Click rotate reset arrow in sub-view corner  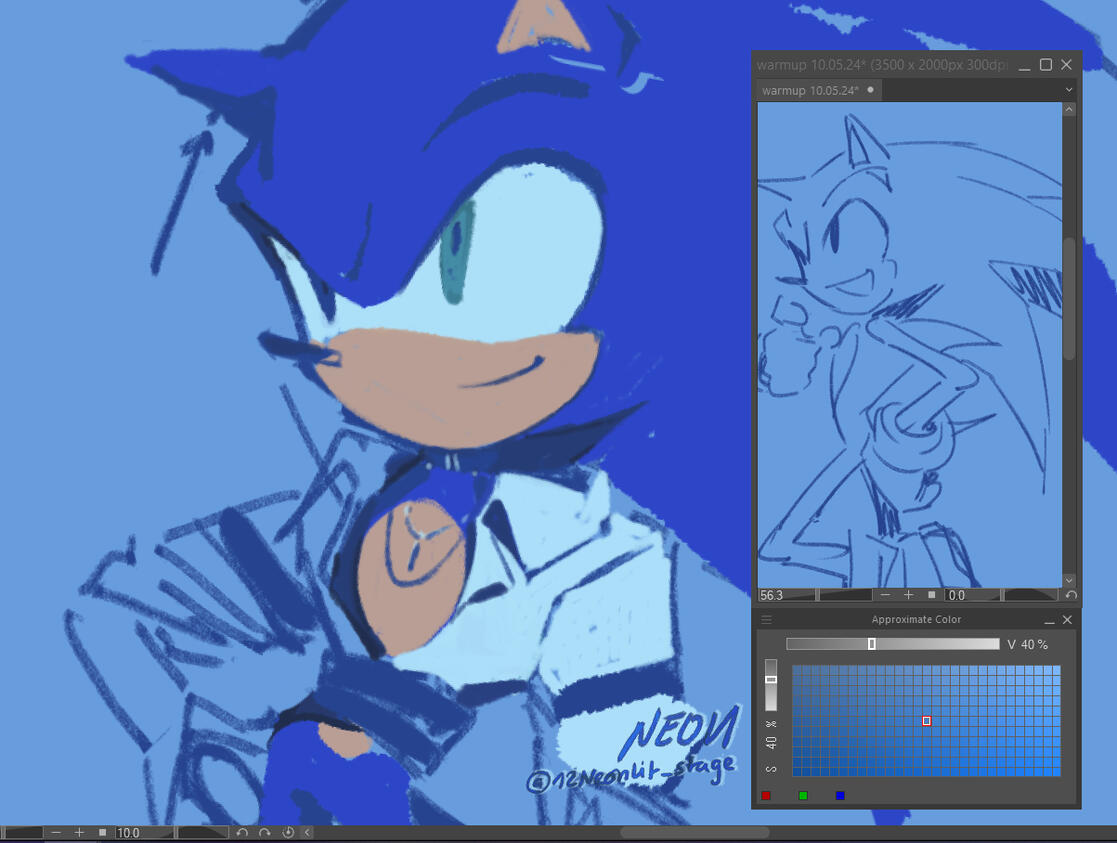point(1071,595)
